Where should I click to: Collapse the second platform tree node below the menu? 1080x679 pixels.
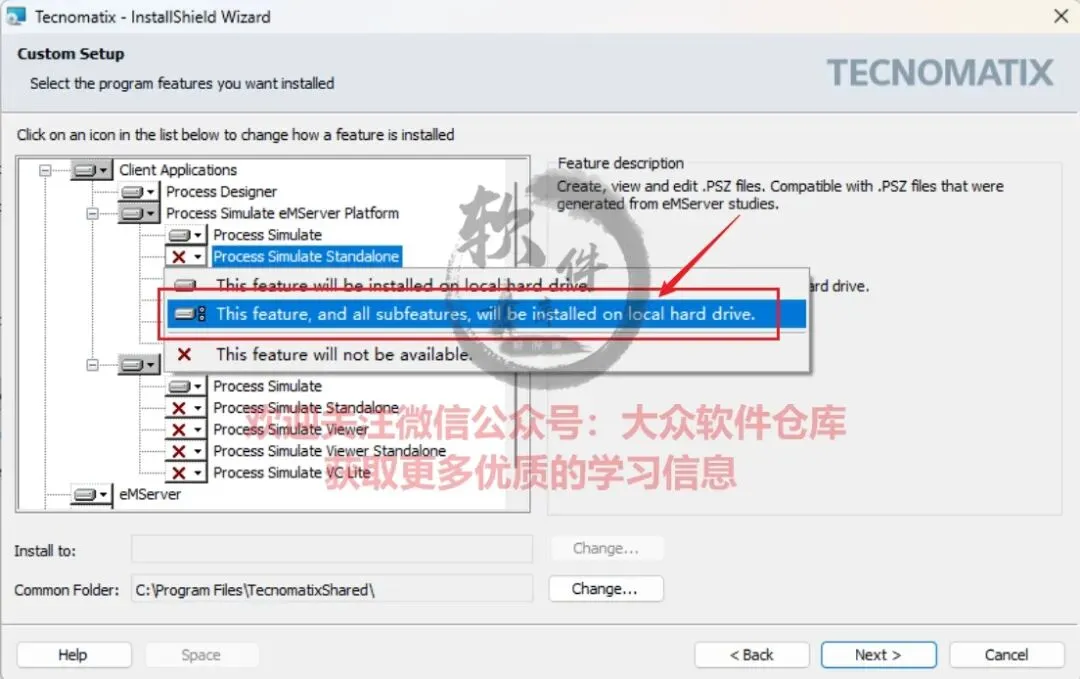pos(92,365)
